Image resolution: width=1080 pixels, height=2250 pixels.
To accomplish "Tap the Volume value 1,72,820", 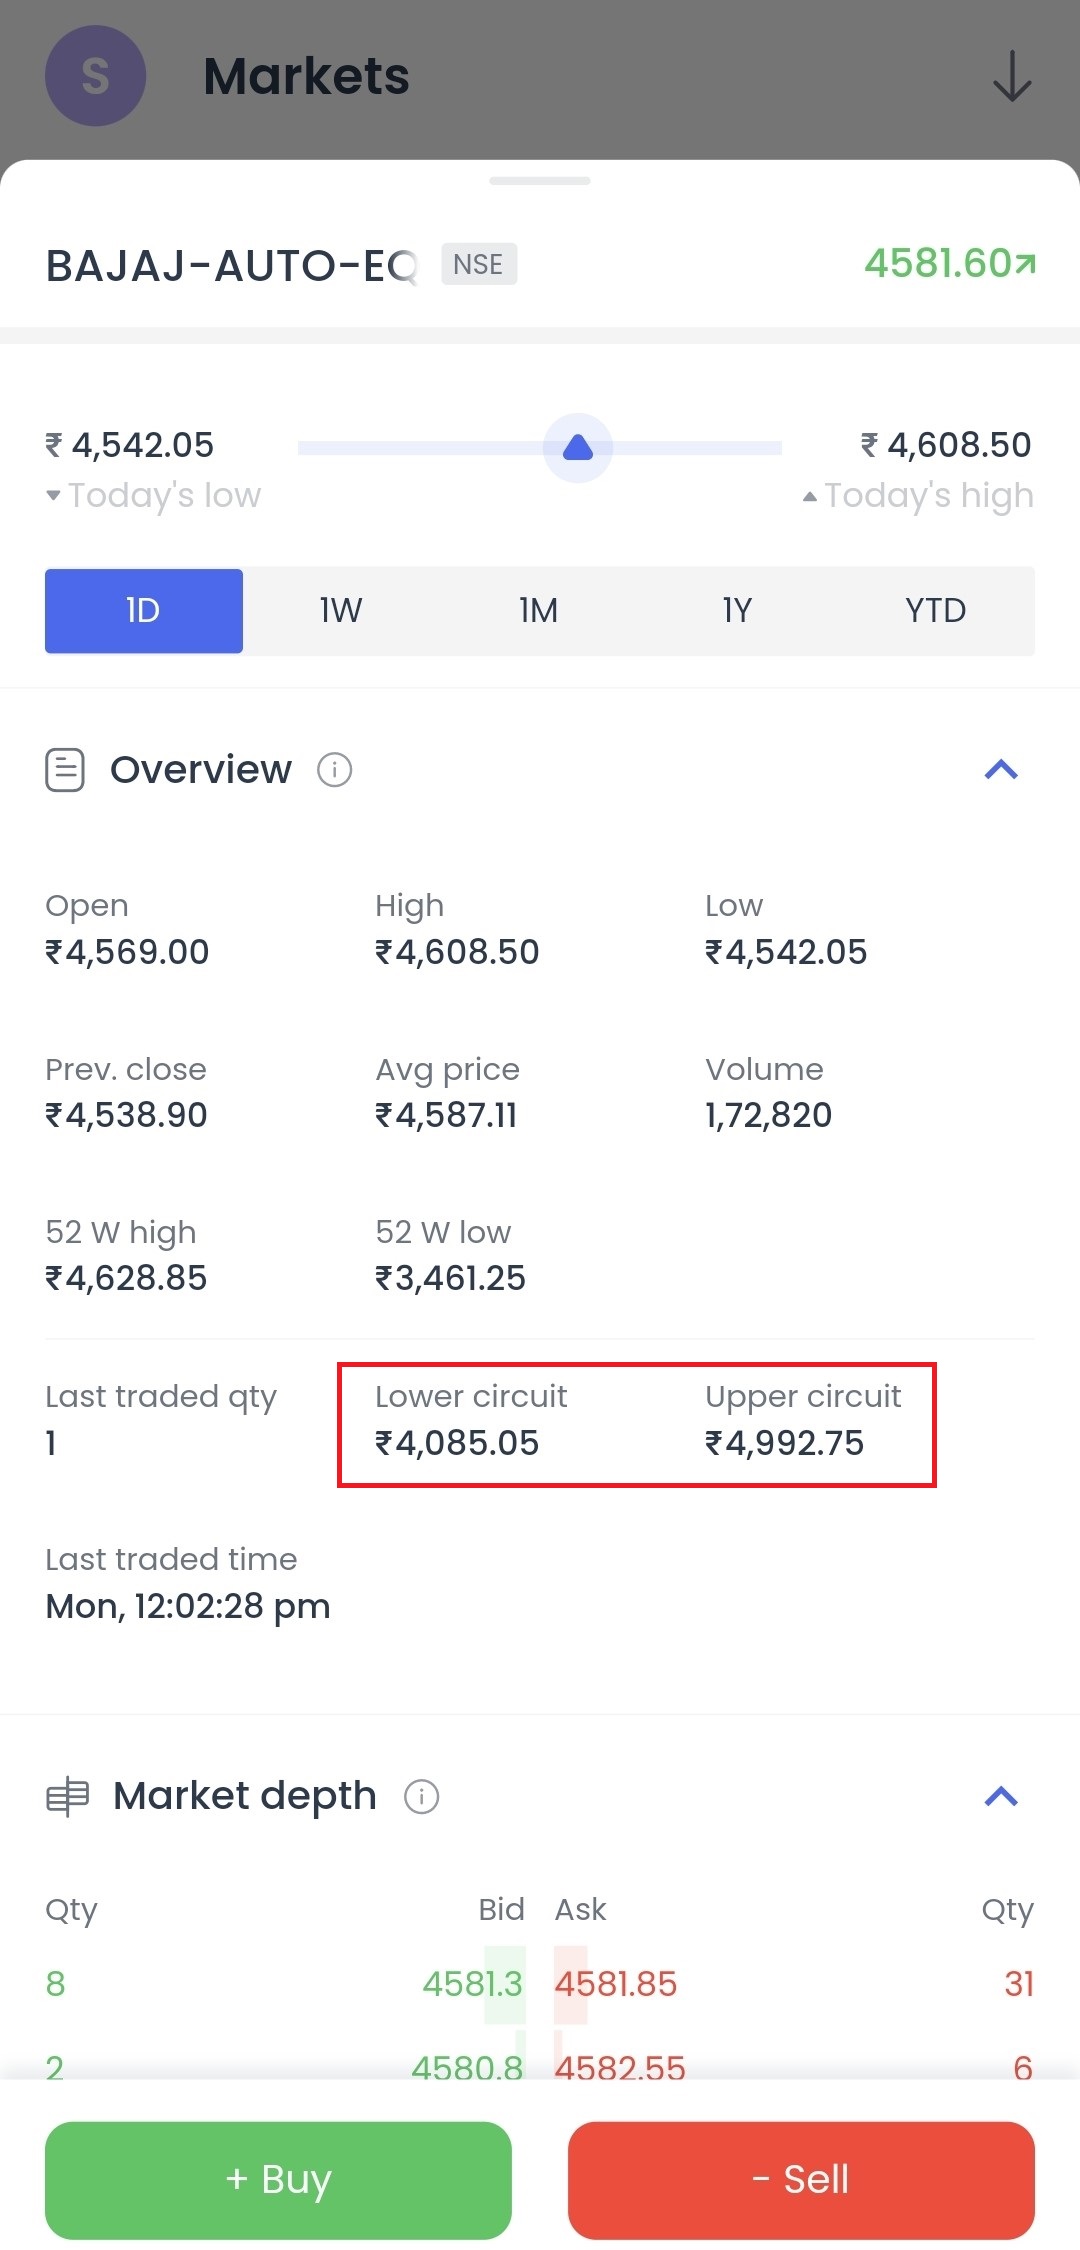I will [x=768, y=1115].
